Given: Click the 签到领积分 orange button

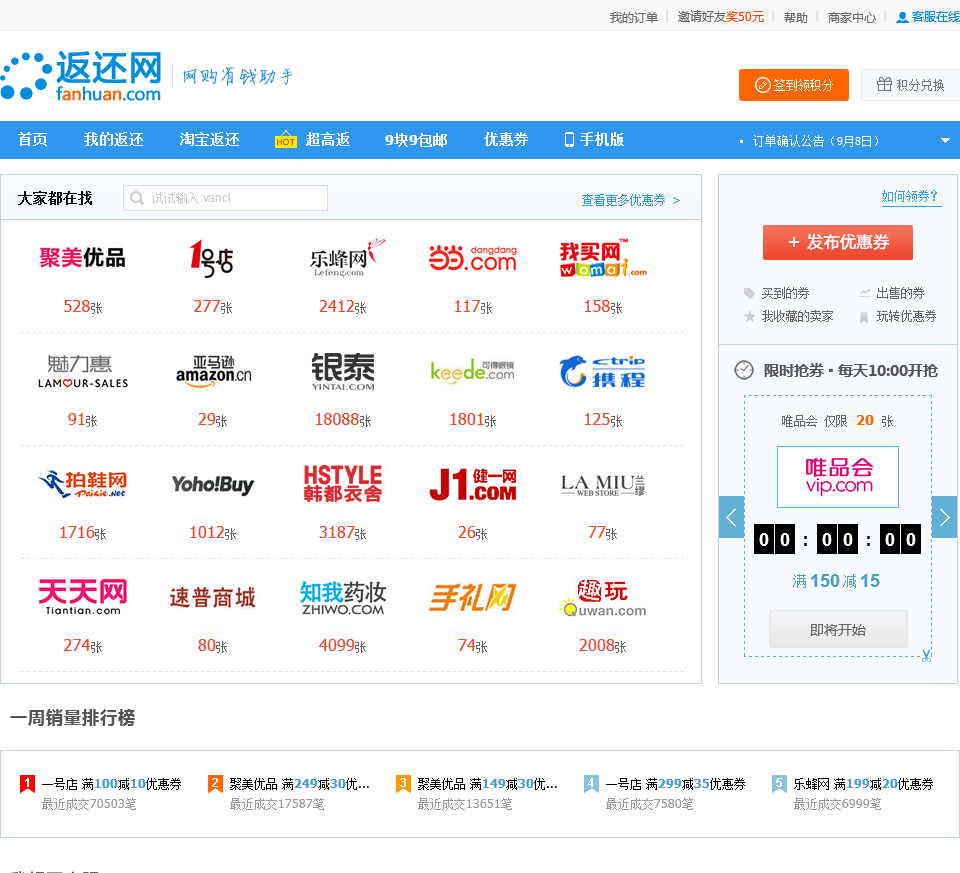Looking at the screenshot, I should [x=793, y=85].
